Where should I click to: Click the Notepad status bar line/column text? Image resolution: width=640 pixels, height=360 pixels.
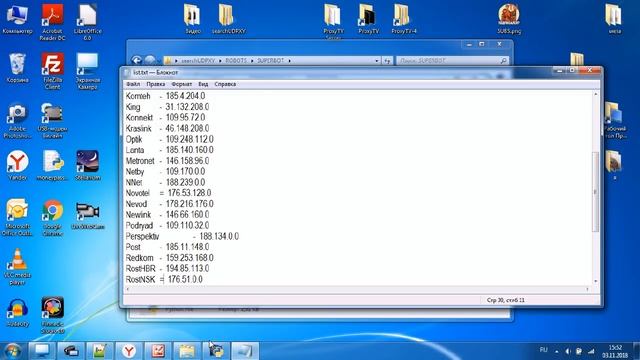click(x=505, y=300)
